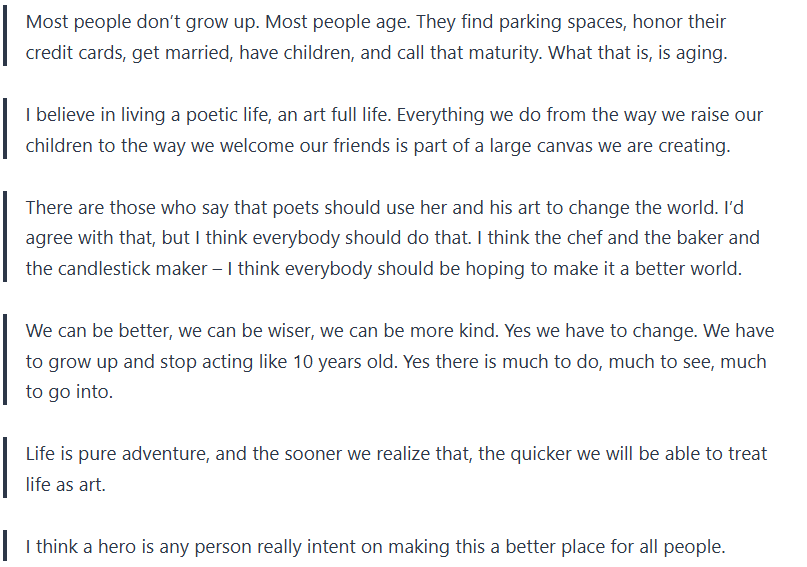Click the words "to go into."
807x567 pixels.
point(69,392)
